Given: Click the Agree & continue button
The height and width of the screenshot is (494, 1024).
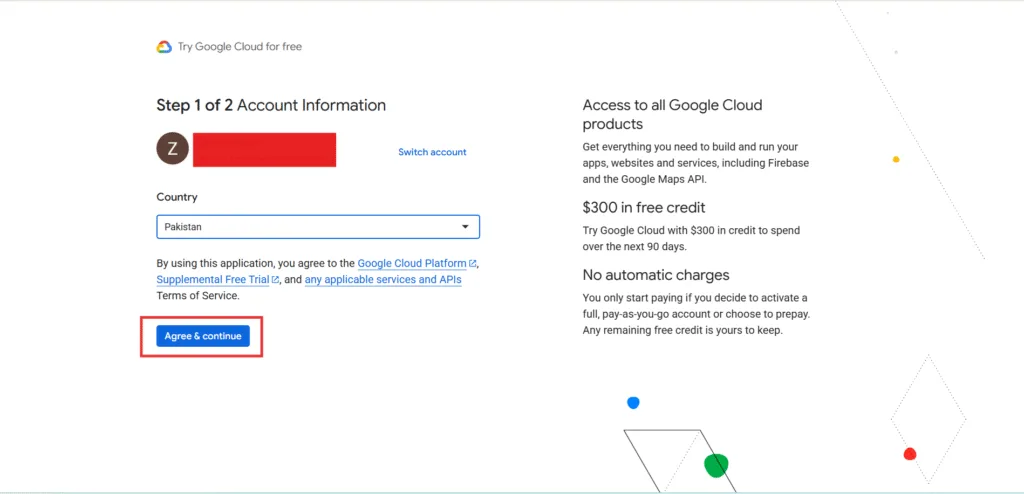Looking at the screenshot, I should tap(203, 336).
